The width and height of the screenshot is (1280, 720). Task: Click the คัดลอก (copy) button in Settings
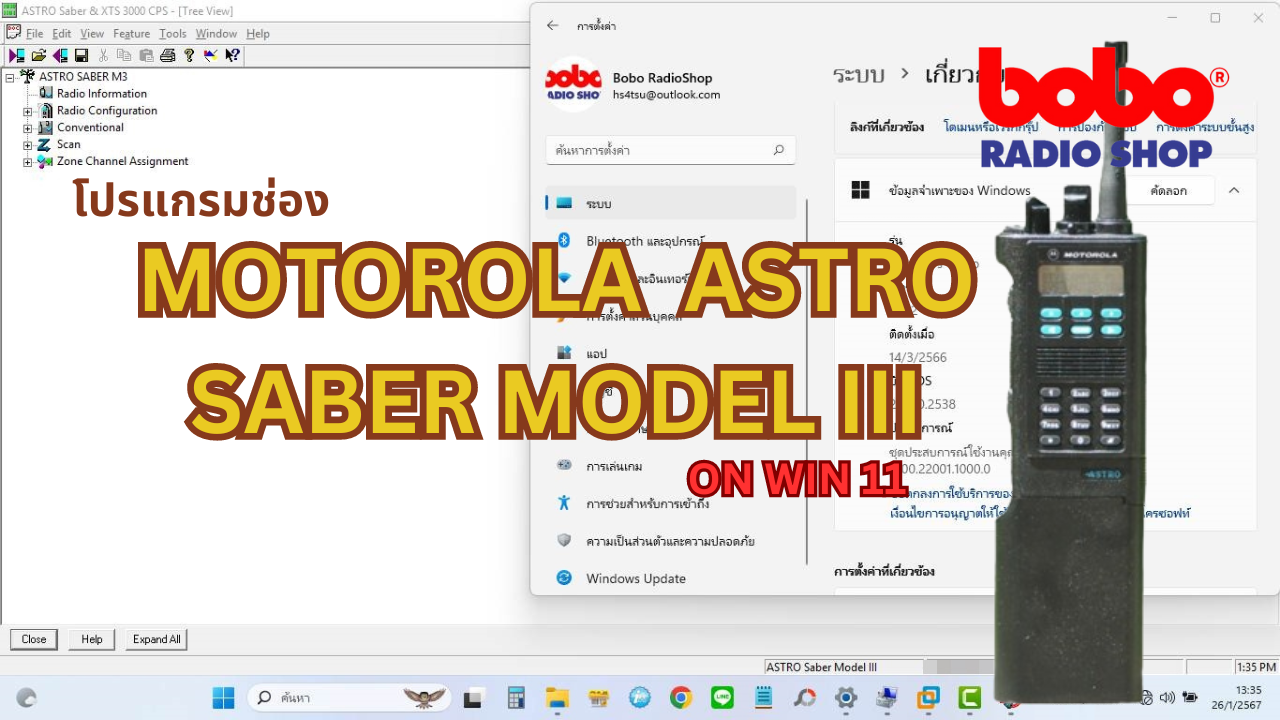pyautogui.click(x=1168, y=190)
